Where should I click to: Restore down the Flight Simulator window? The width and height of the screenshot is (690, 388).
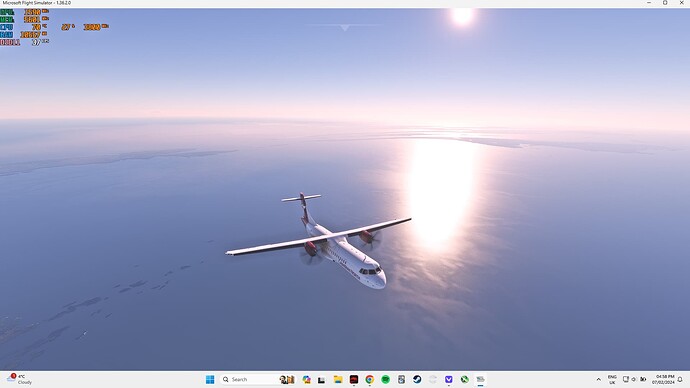(665, 3)
